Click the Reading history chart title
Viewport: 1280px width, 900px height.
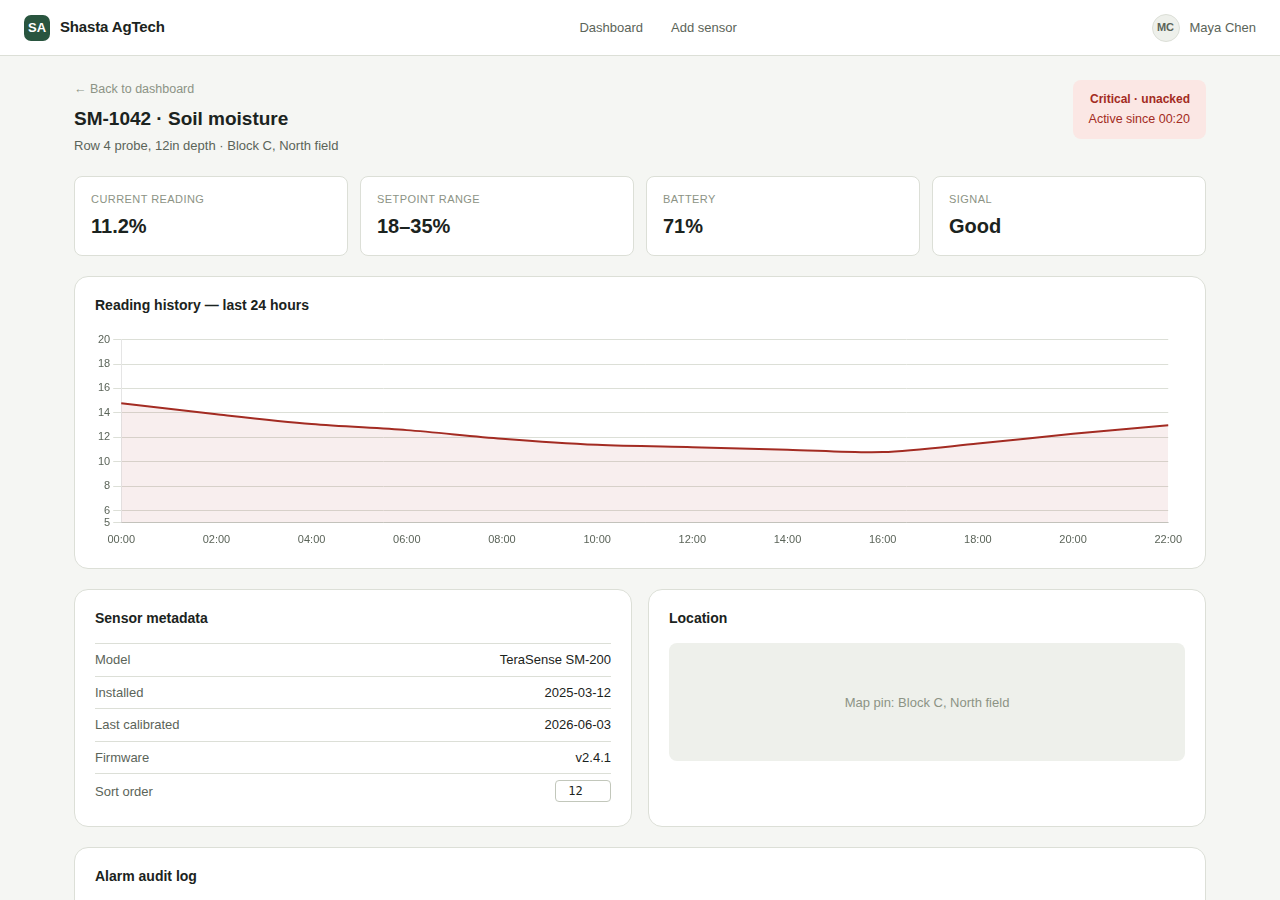click(x=202, y=305)
